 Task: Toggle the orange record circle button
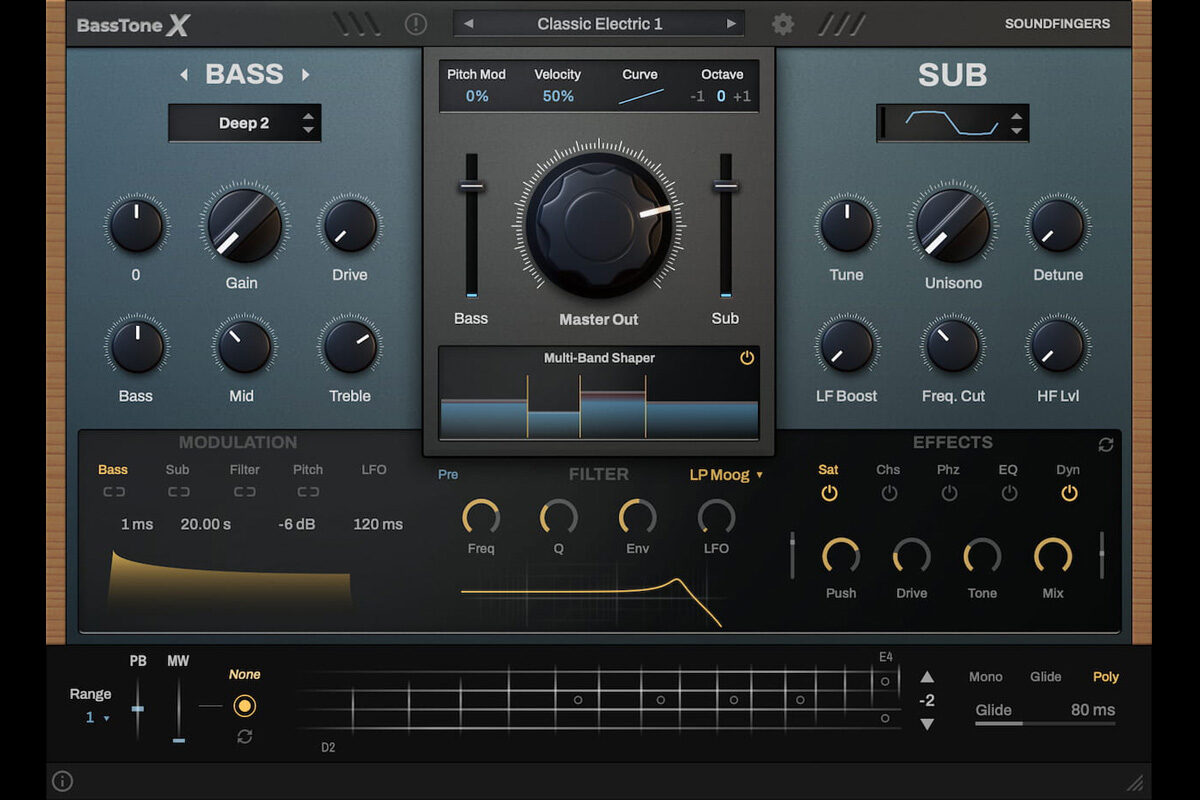(x=244, y=706)
